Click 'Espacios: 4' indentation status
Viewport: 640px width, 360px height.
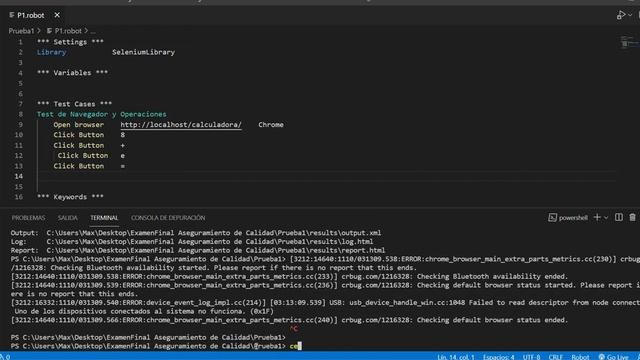[498, 357]
